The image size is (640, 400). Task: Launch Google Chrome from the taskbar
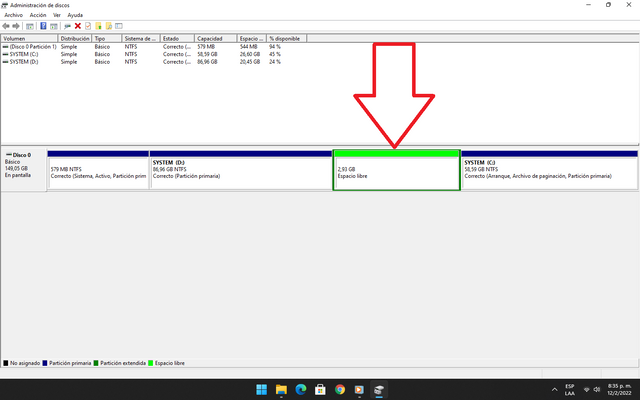[340, 389]
